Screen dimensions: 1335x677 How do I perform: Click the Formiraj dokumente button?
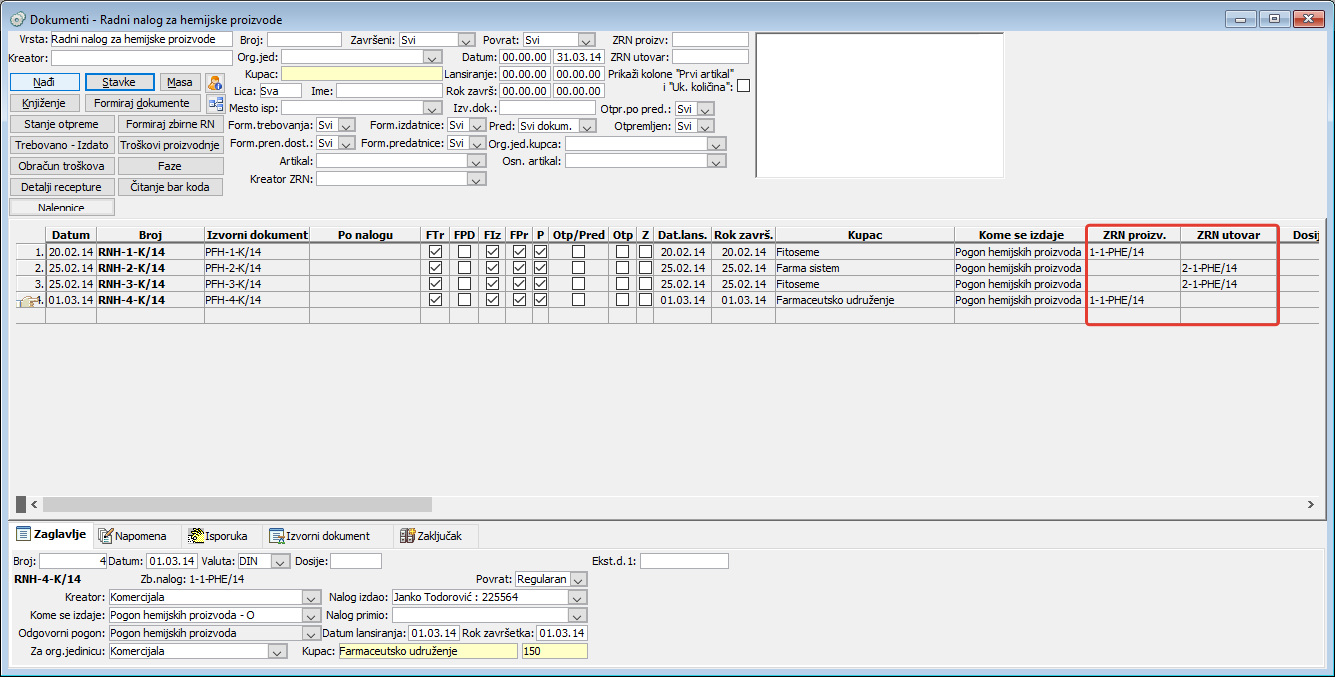[x=143, y=103]
